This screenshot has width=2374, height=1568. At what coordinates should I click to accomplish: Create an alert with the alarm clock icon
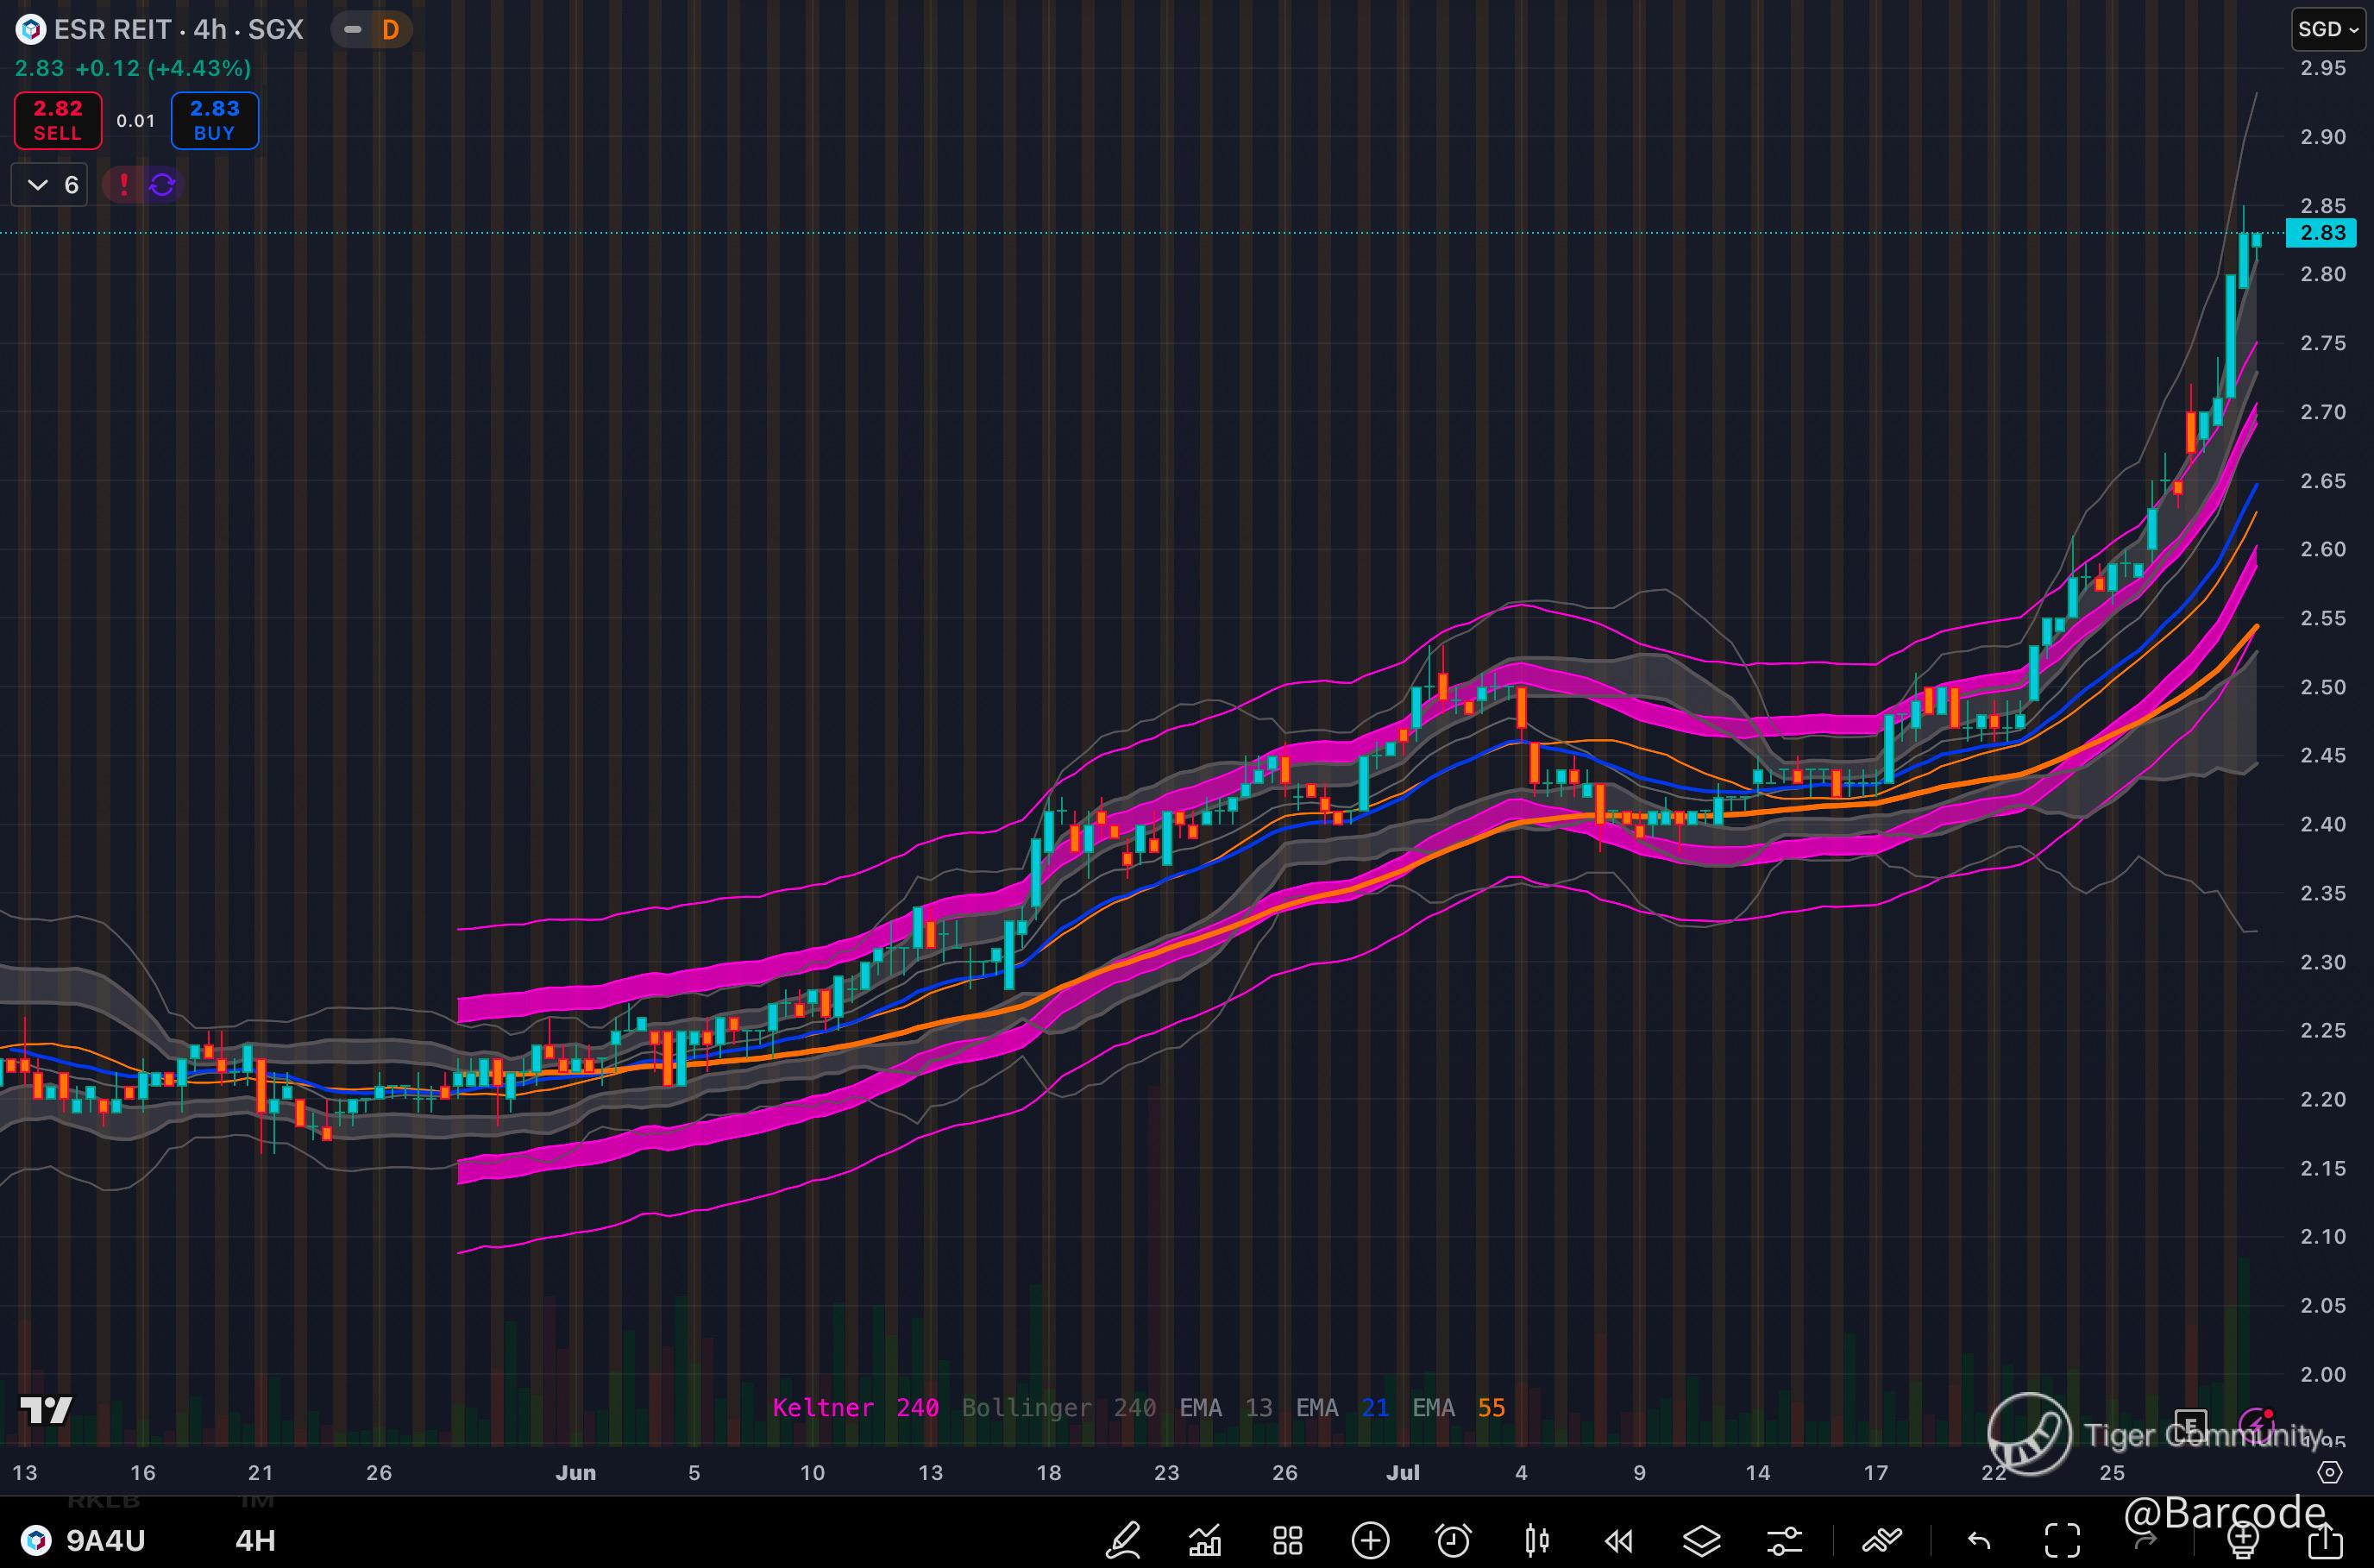(x=1453, y=1540)
